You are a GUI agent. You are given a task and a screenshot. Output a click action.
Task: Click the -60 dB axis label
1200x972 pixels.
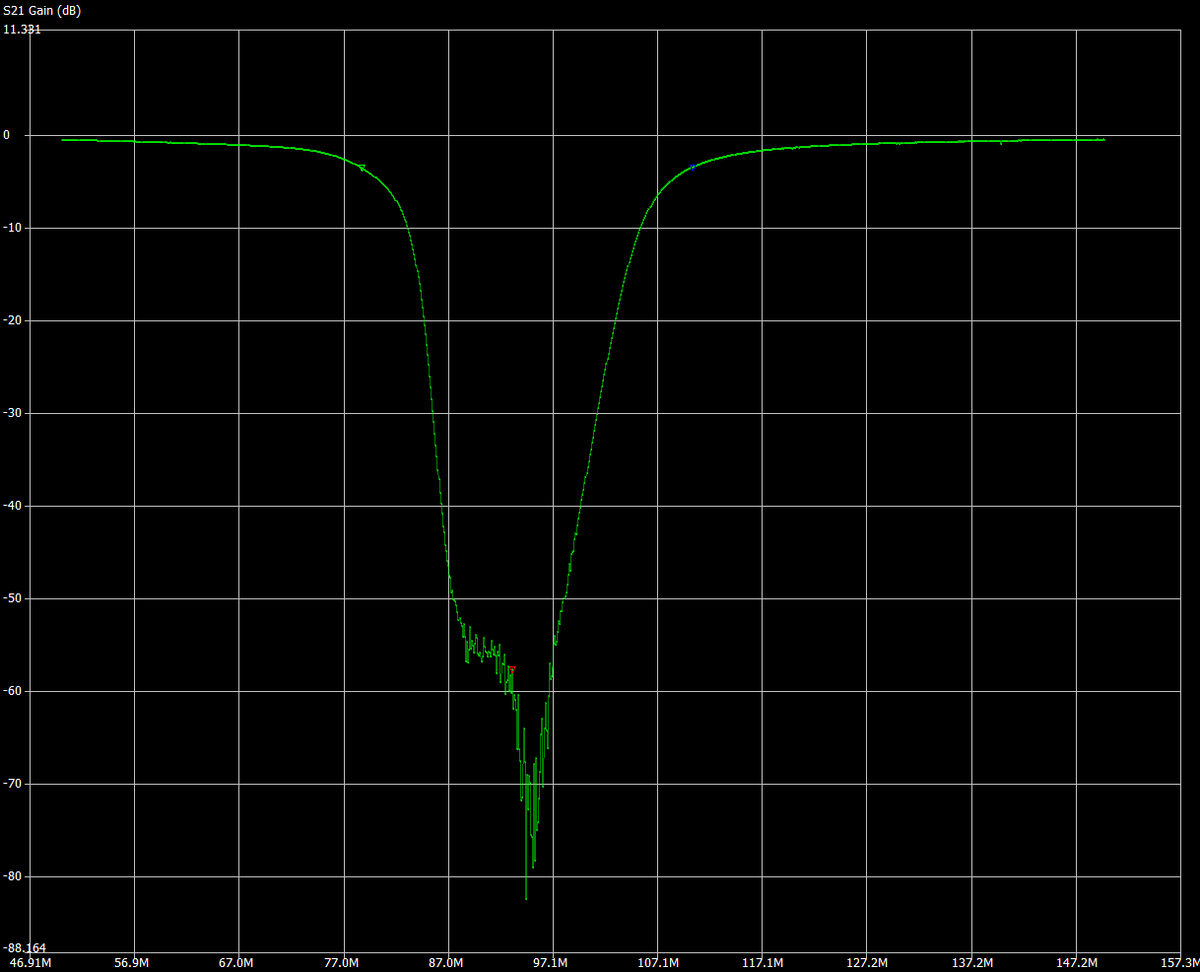[12, 691]
